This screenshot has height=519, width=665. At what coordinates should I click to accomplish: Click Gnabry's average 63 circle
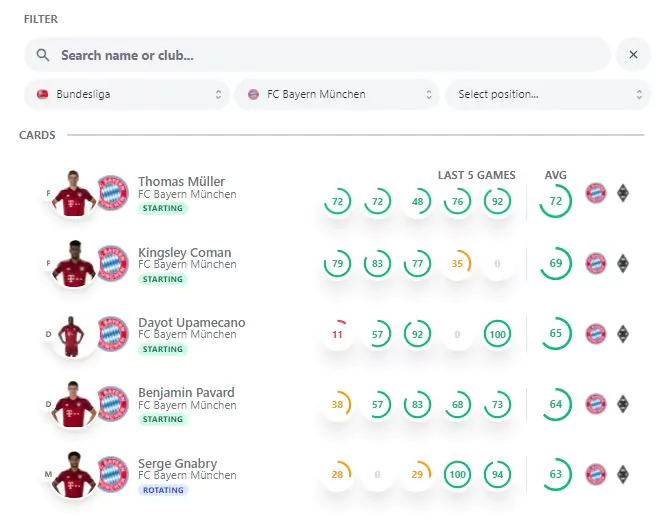(556, 474)
